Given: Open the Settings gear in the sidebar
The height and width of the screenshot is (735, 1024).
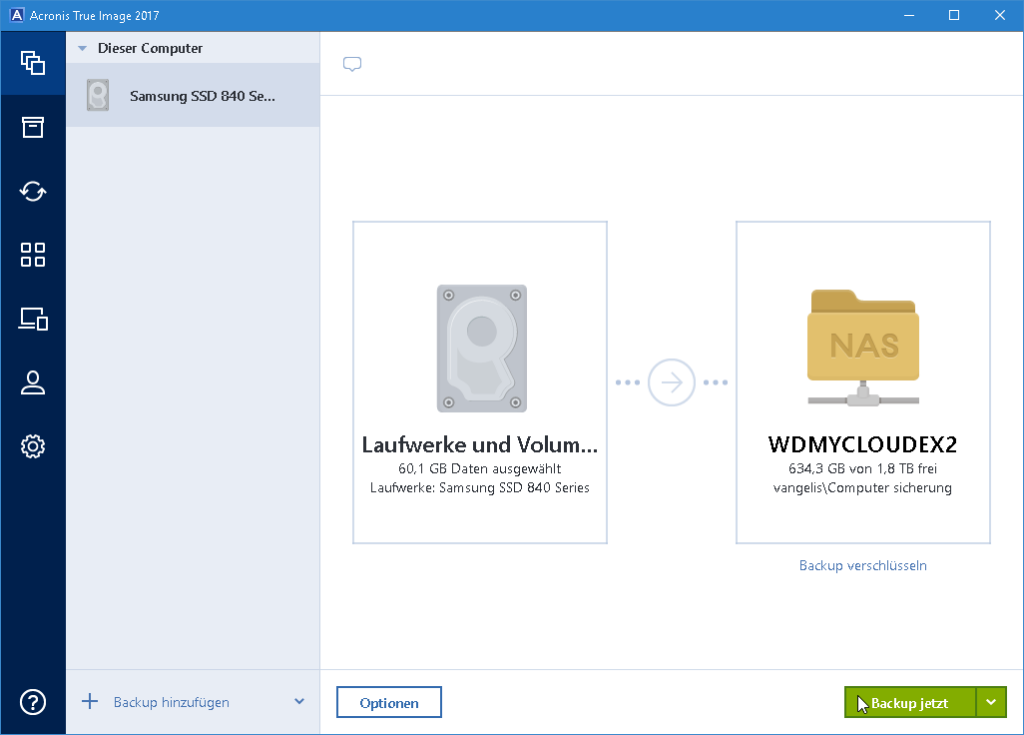Looking at the screenshot, I should (x=33, y=447).
